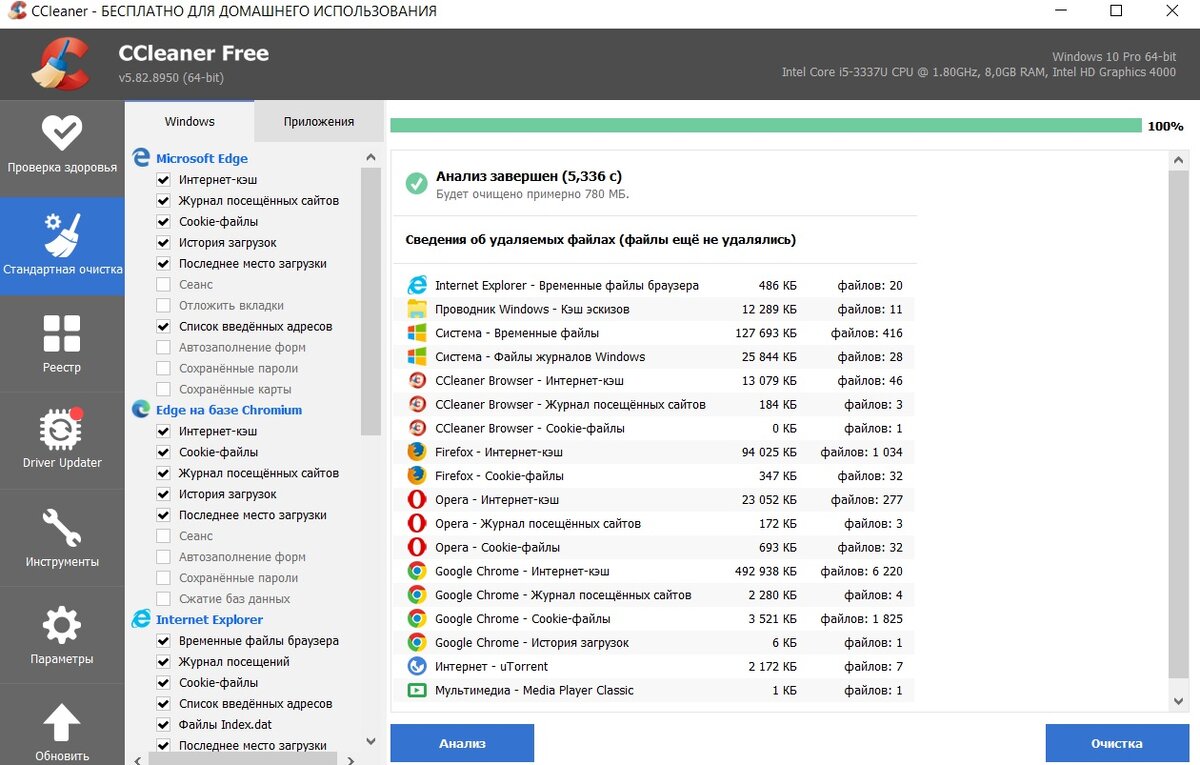Click Firefox icon in Firefox - Cookie-файлы row

tap(417, 476)
